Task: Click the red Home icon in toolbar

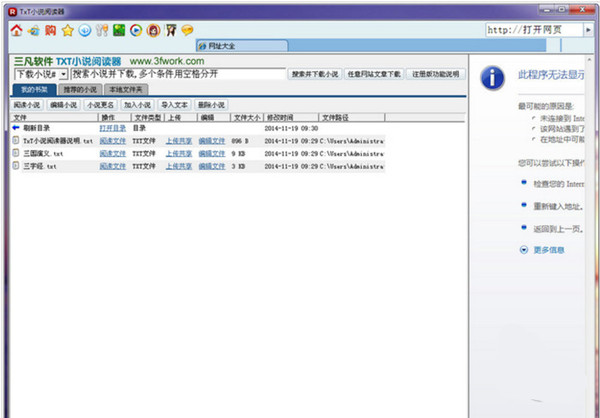Action: [17, 30]
